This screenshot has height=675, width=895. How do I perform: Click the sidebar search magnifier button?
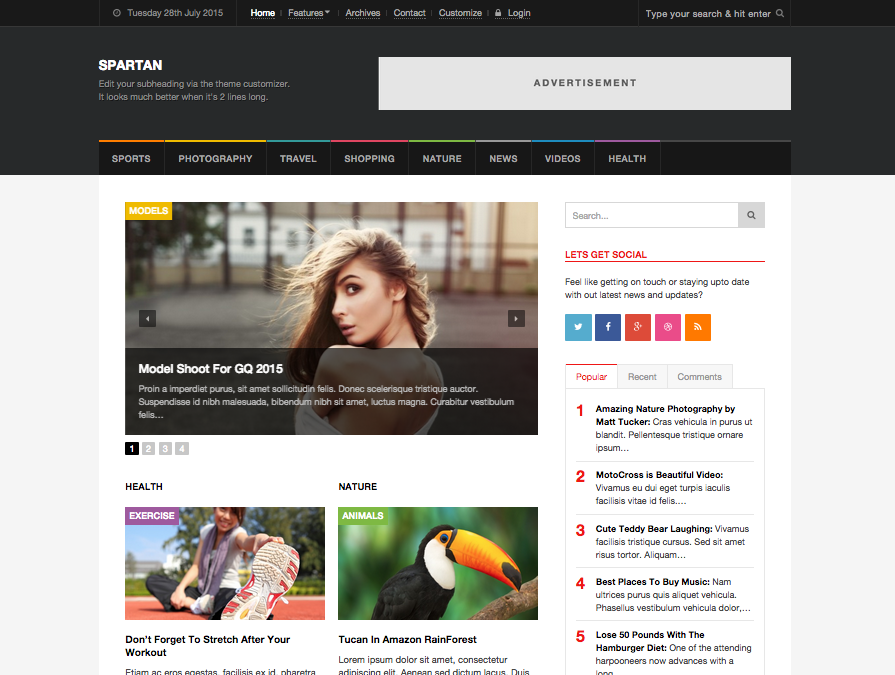751,215
